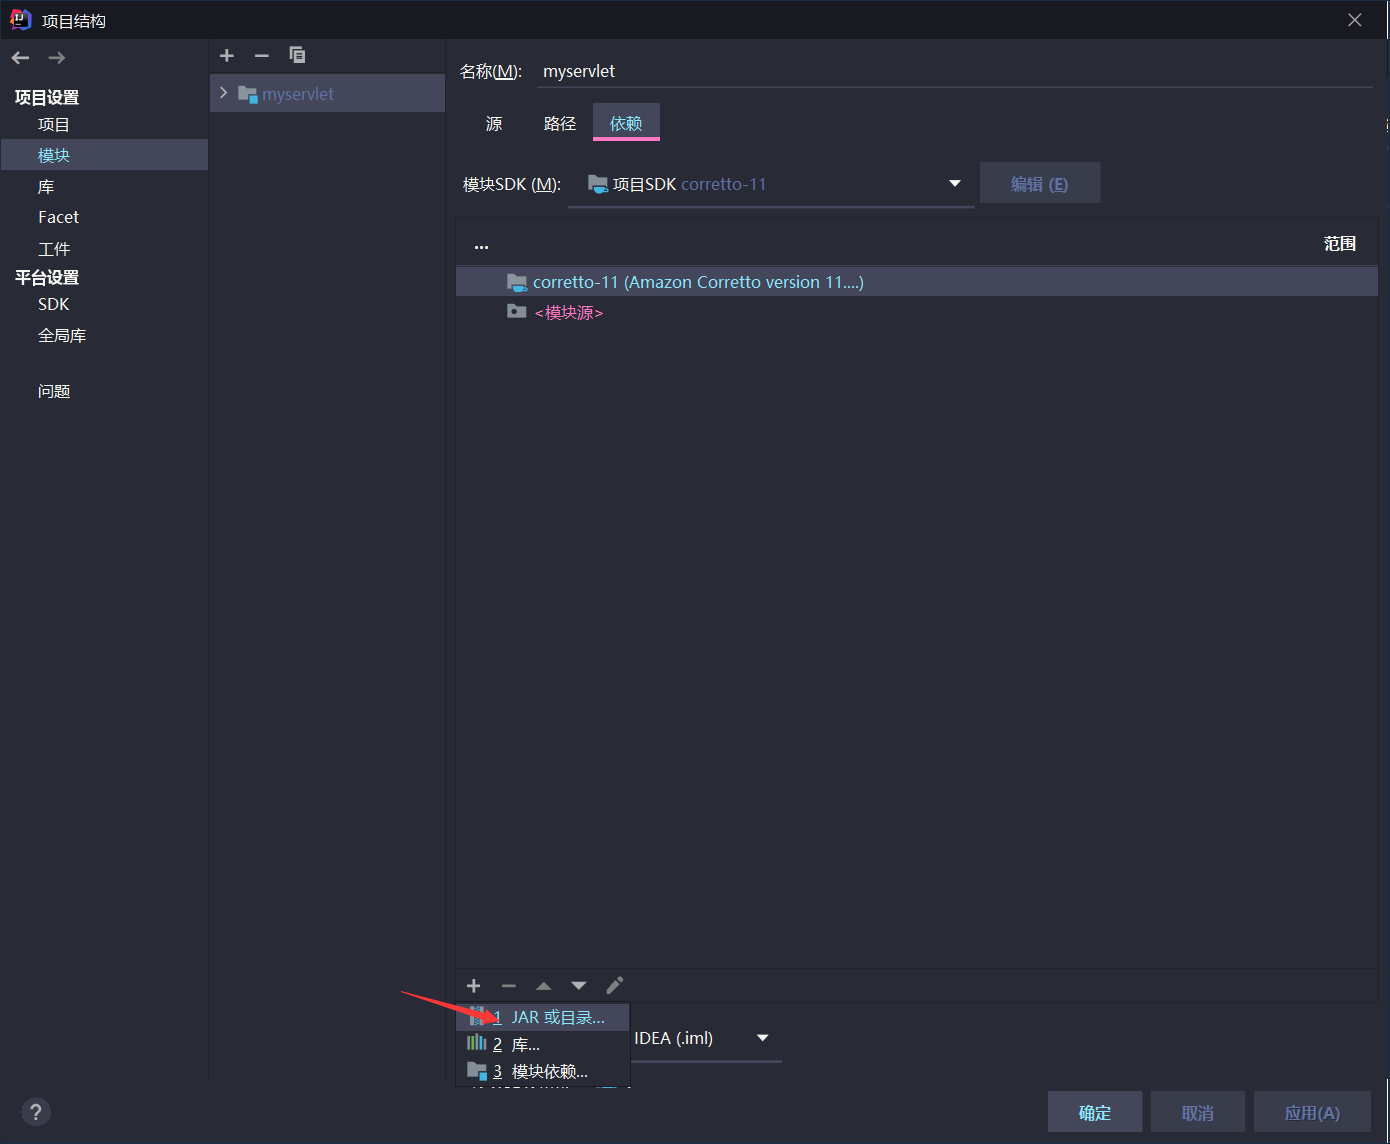The image size is (1390, 1144).
Task: Remove the selected dependency entry
Action: [509, 986]
